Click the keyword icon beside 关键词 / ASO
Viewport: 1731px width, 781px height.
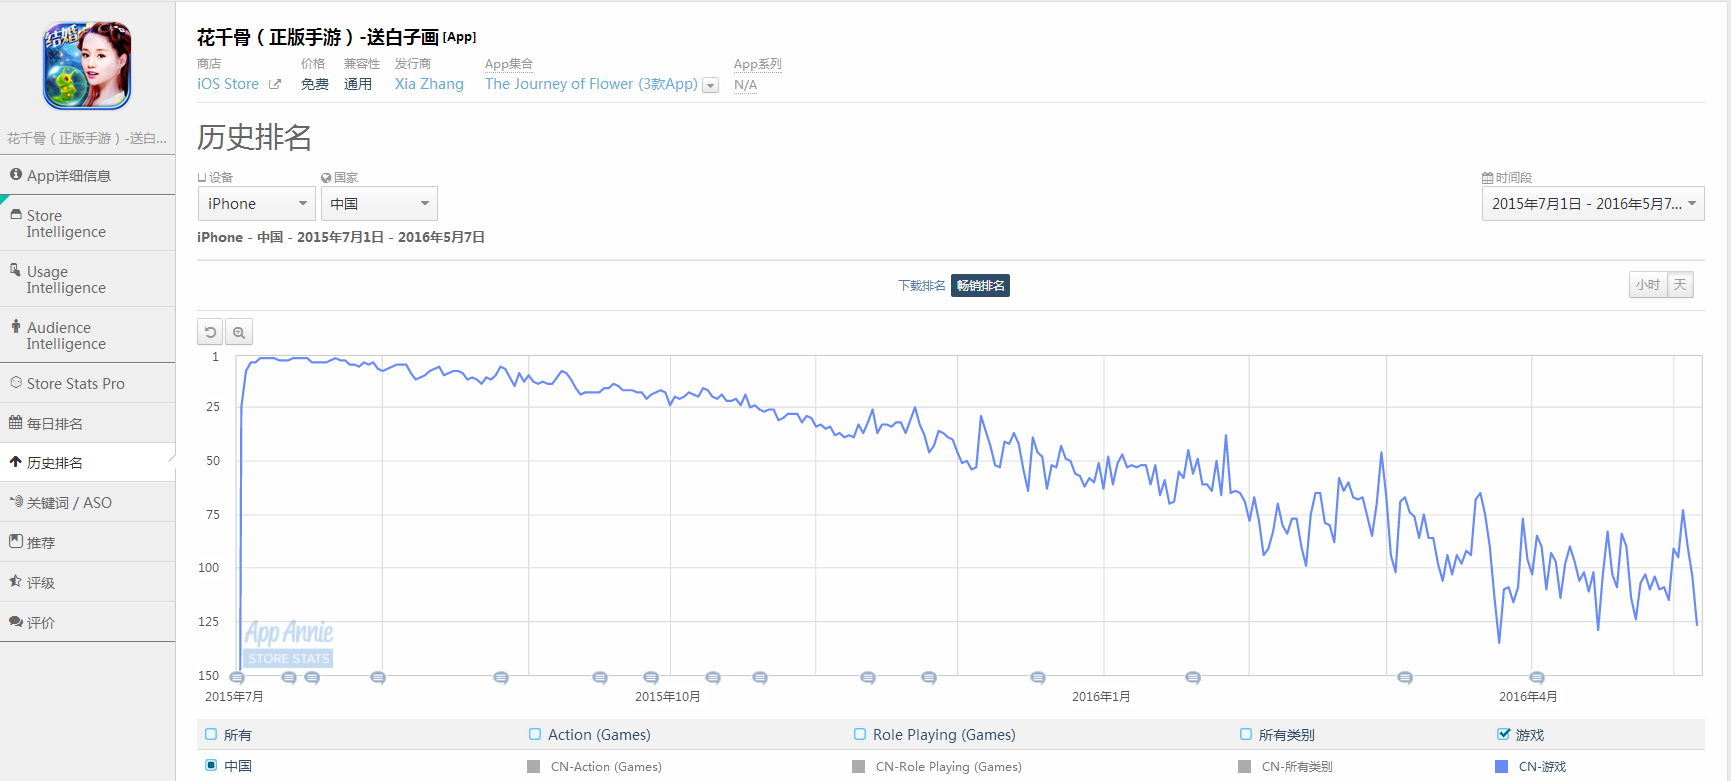tap(16, 501)
